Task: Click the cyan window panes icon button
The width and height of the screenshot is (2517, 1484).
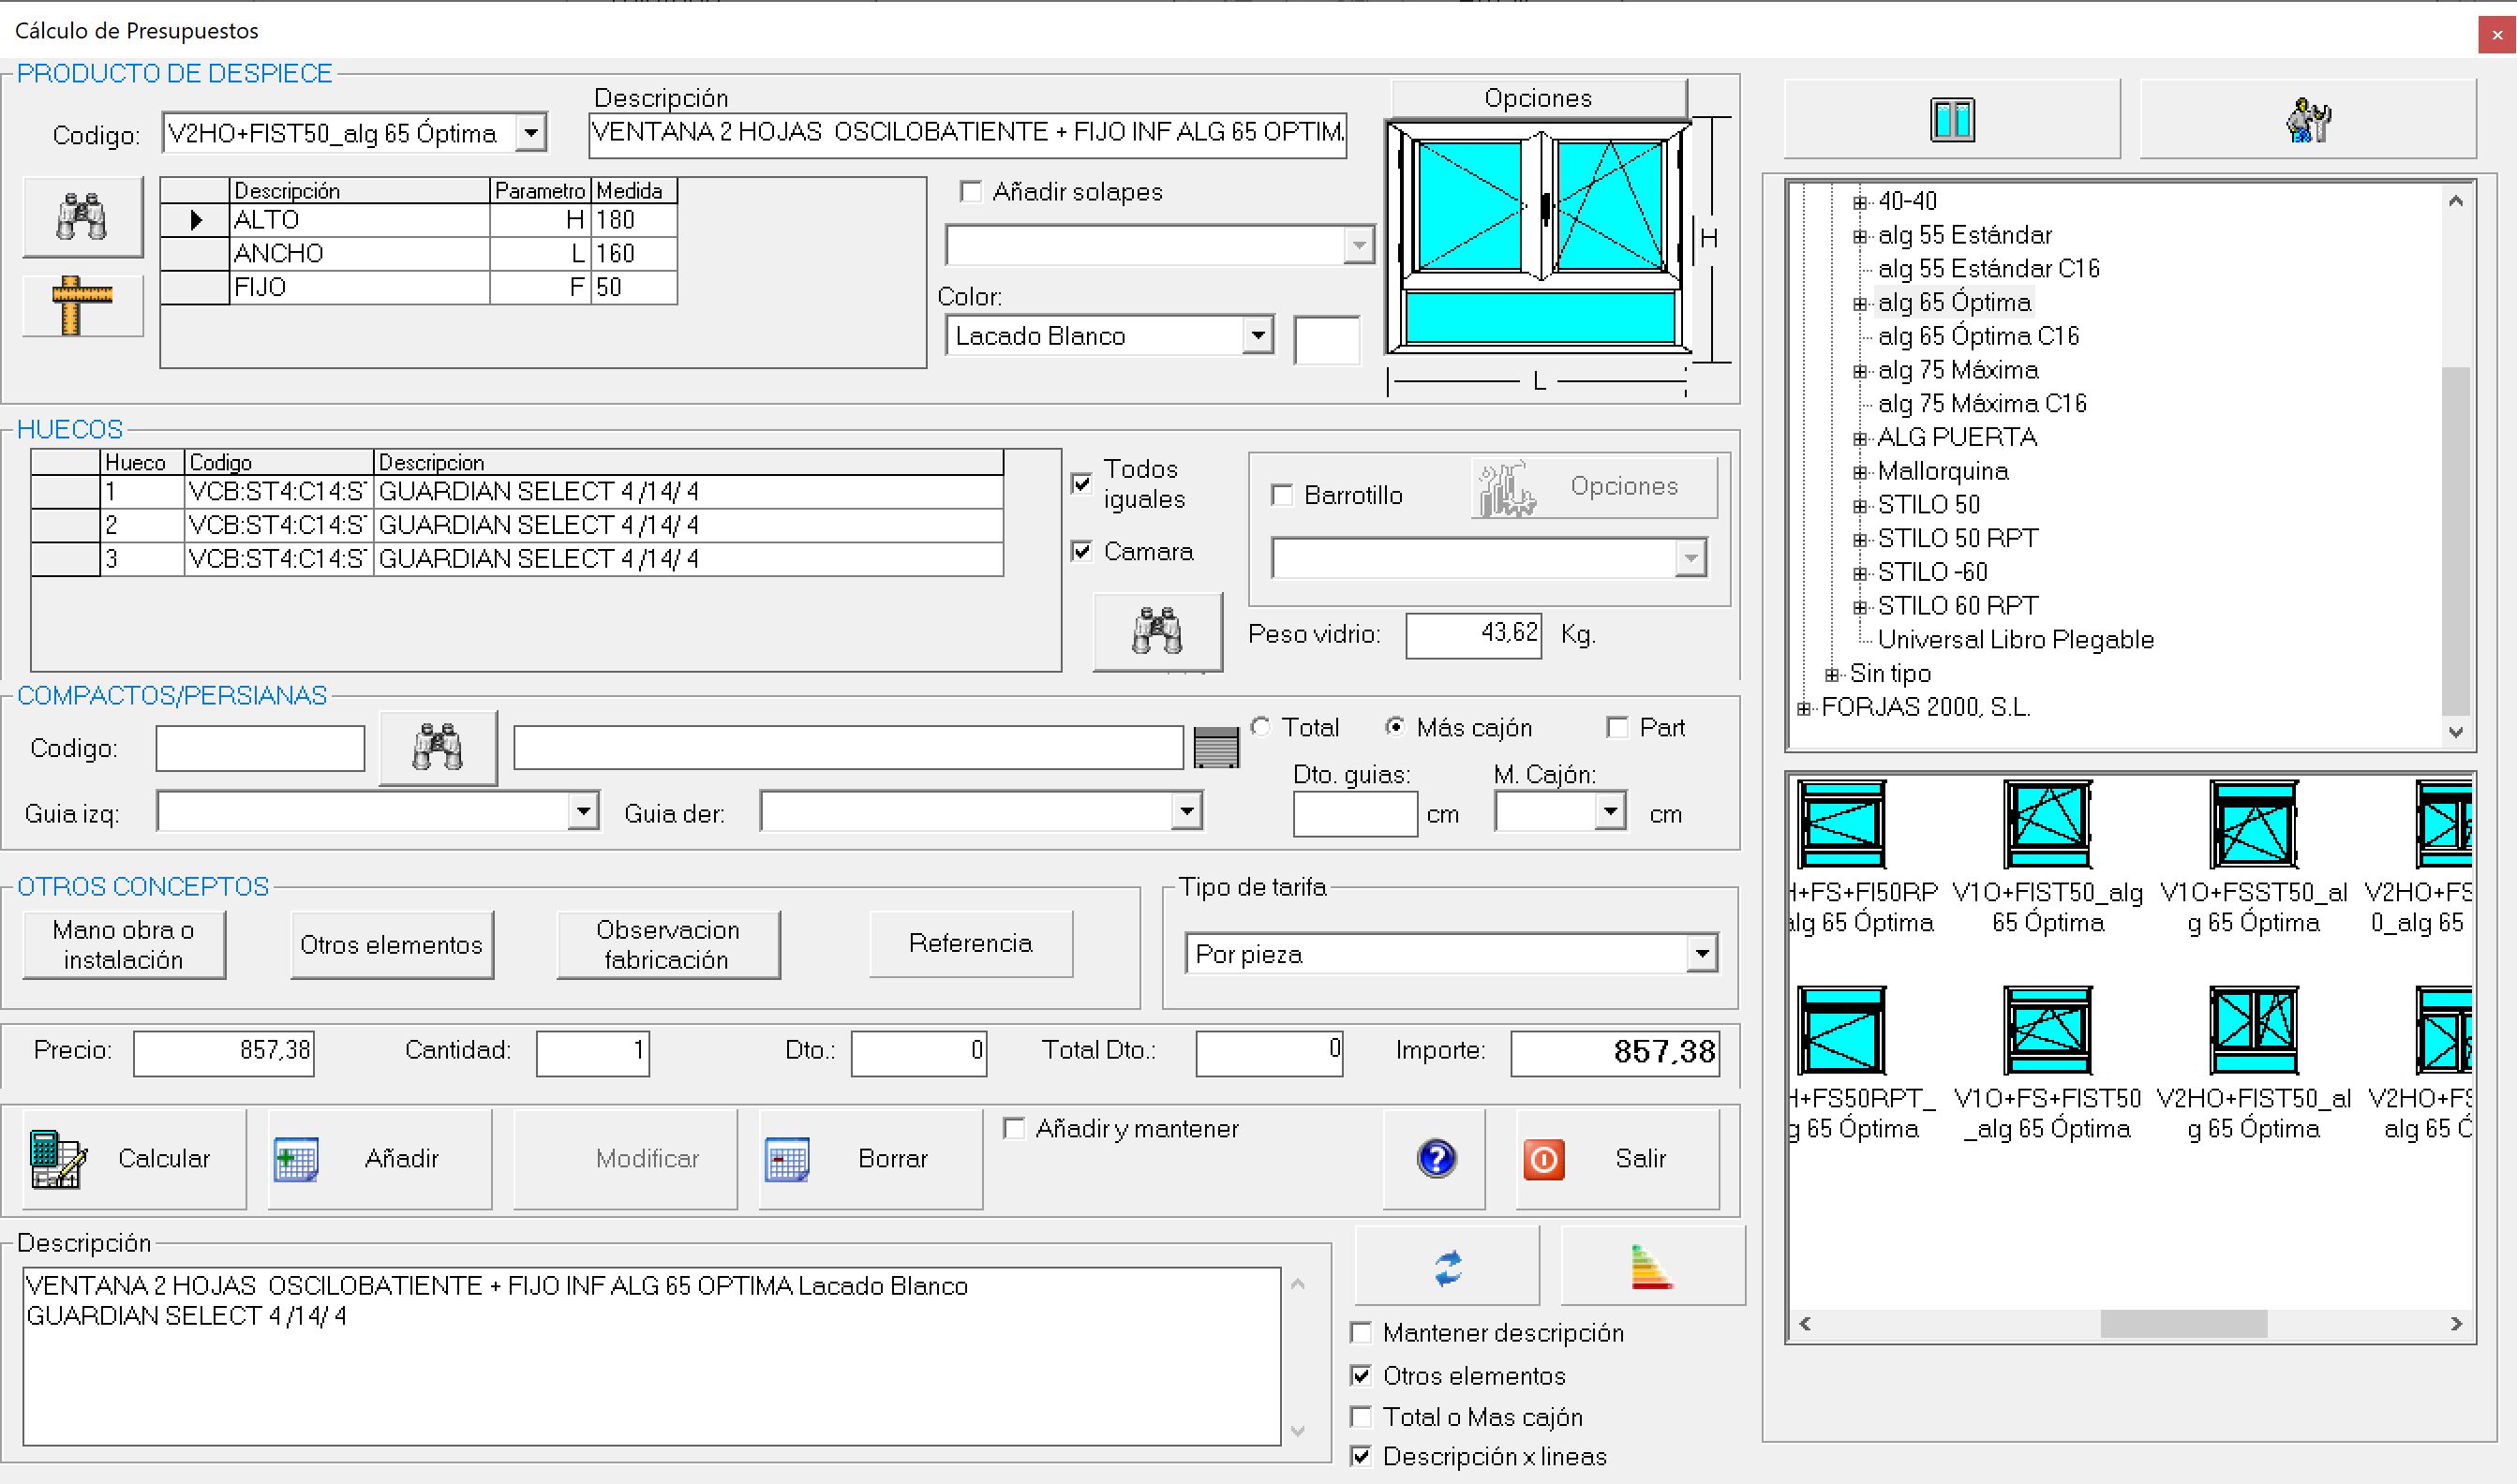Action: [x=1951, y=120]
